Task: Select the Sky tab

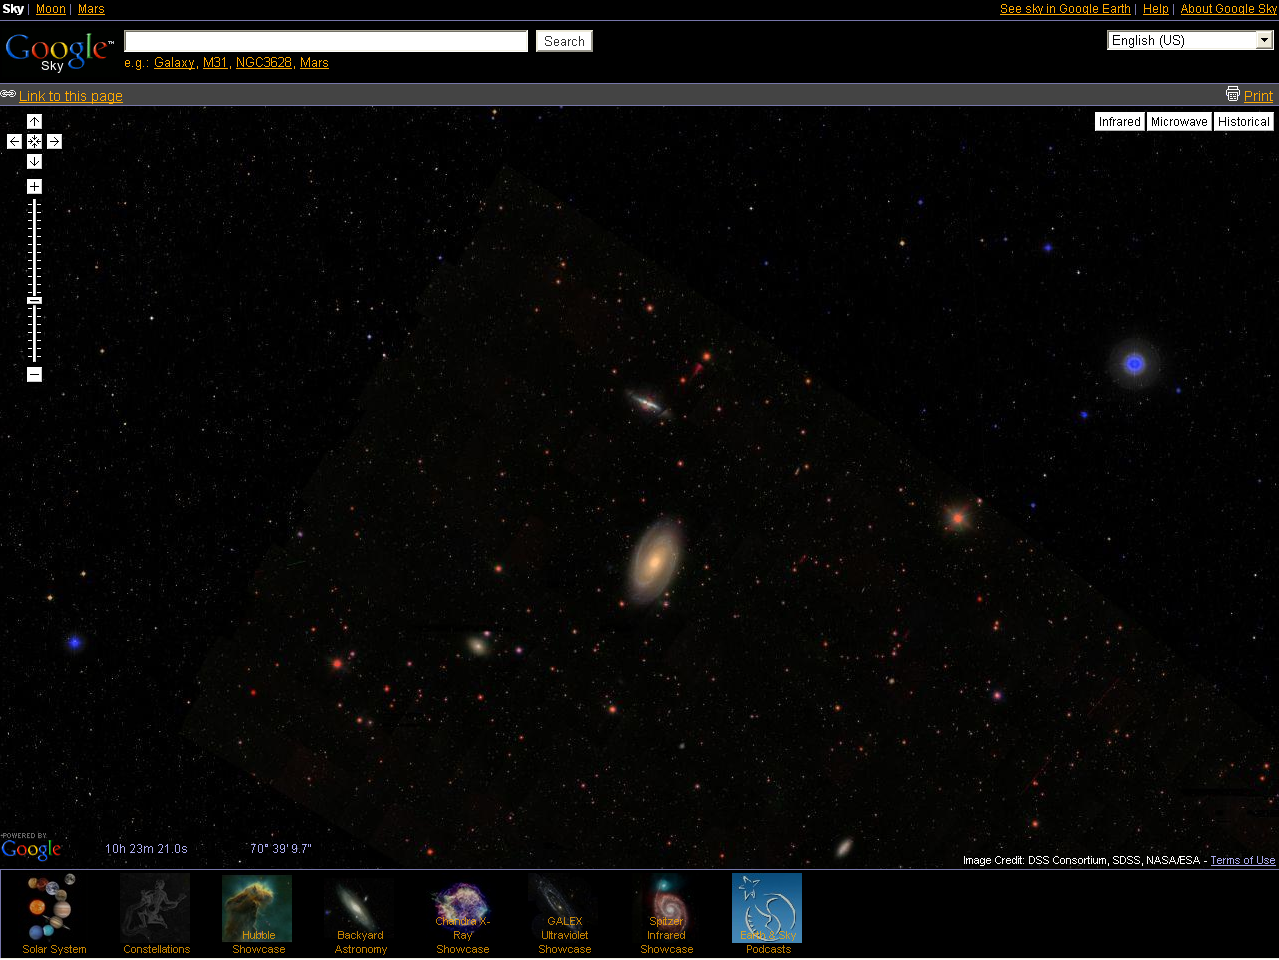Action: 13,9
